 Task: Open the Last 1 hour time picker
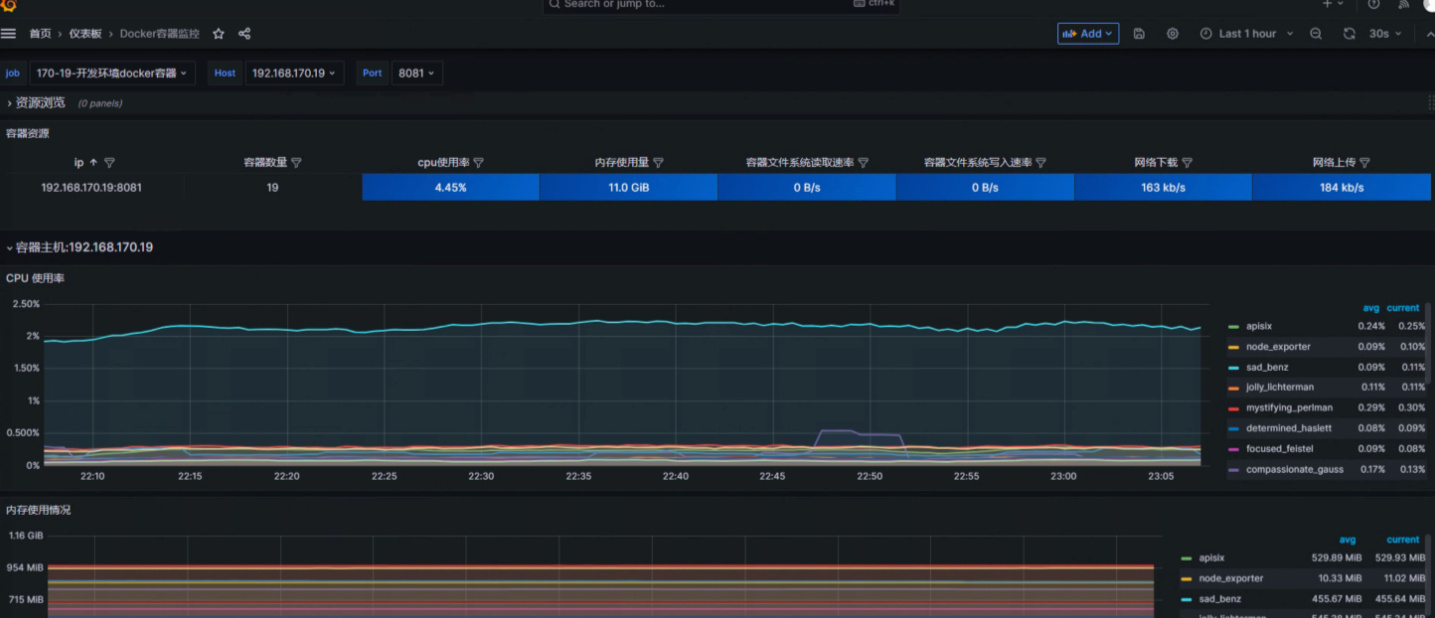1247,34
